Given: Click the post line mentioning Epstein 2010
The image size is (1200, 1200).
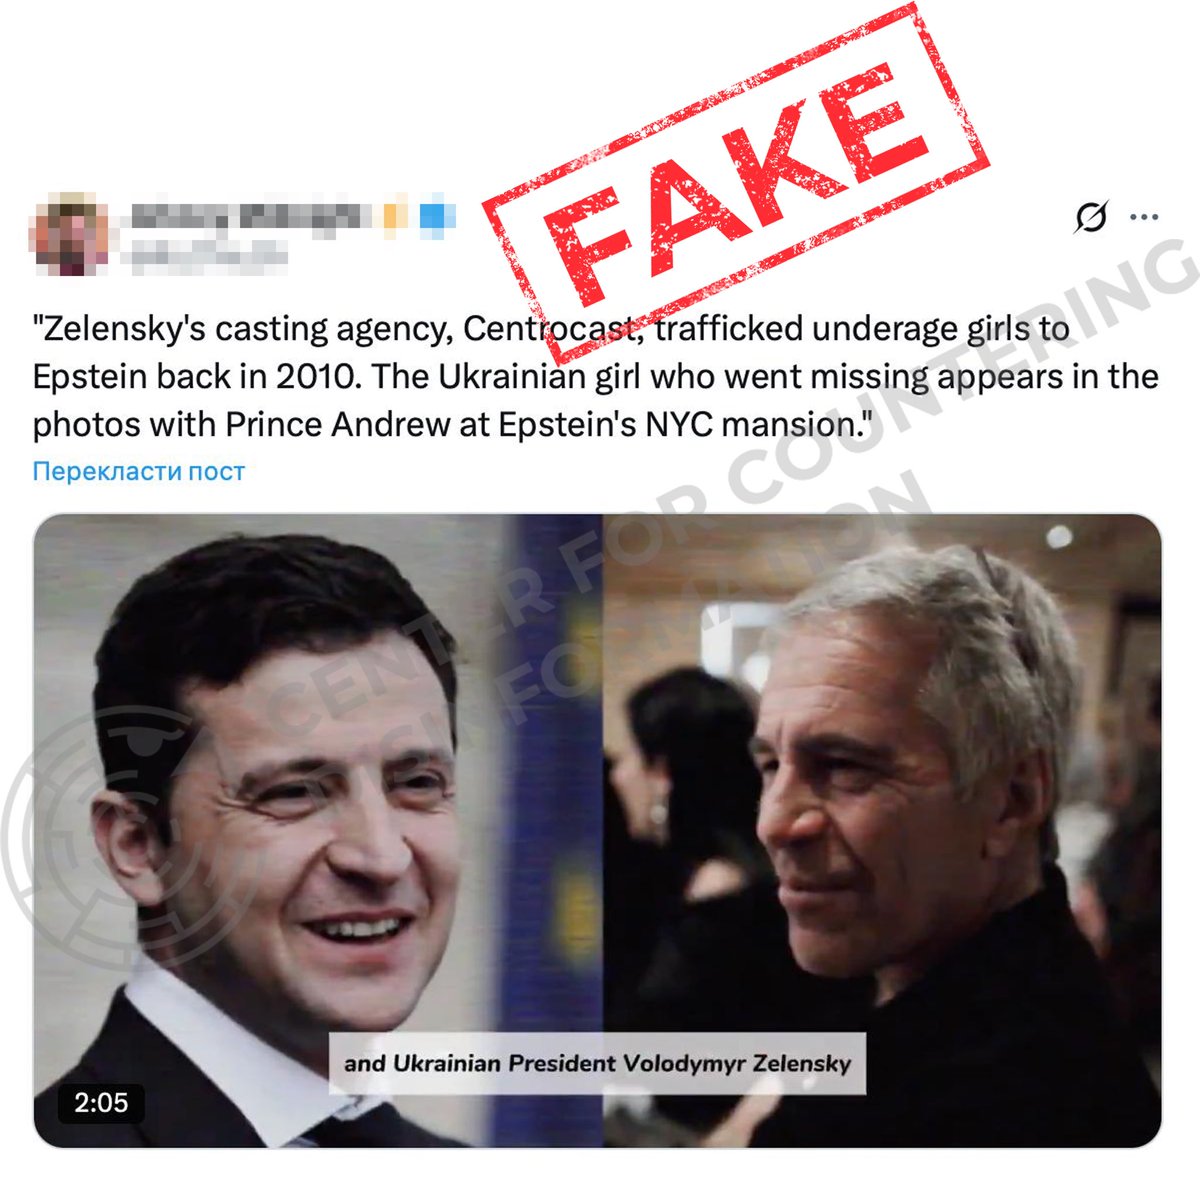Looking at the screenshot, I should click(x=596, y=377).
